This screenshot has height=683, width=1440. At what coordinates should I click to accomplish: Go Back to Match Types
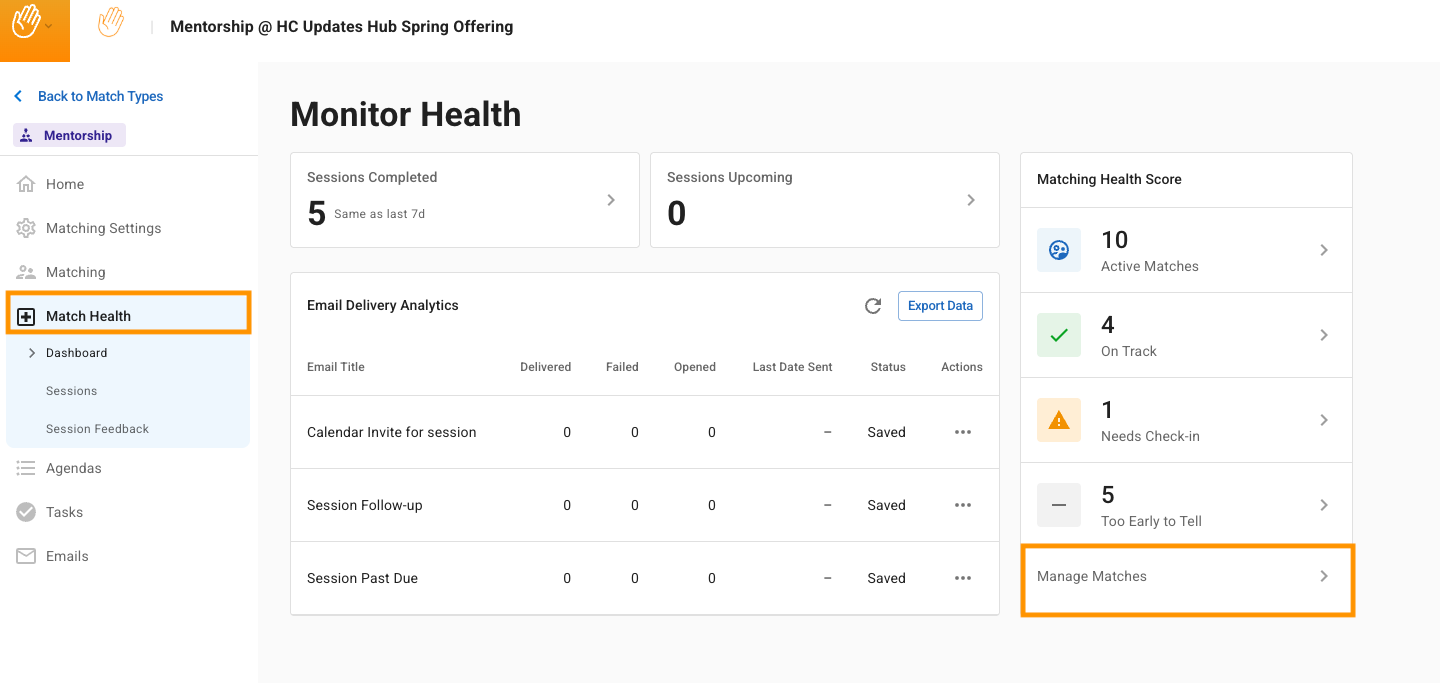coord(100,96)
